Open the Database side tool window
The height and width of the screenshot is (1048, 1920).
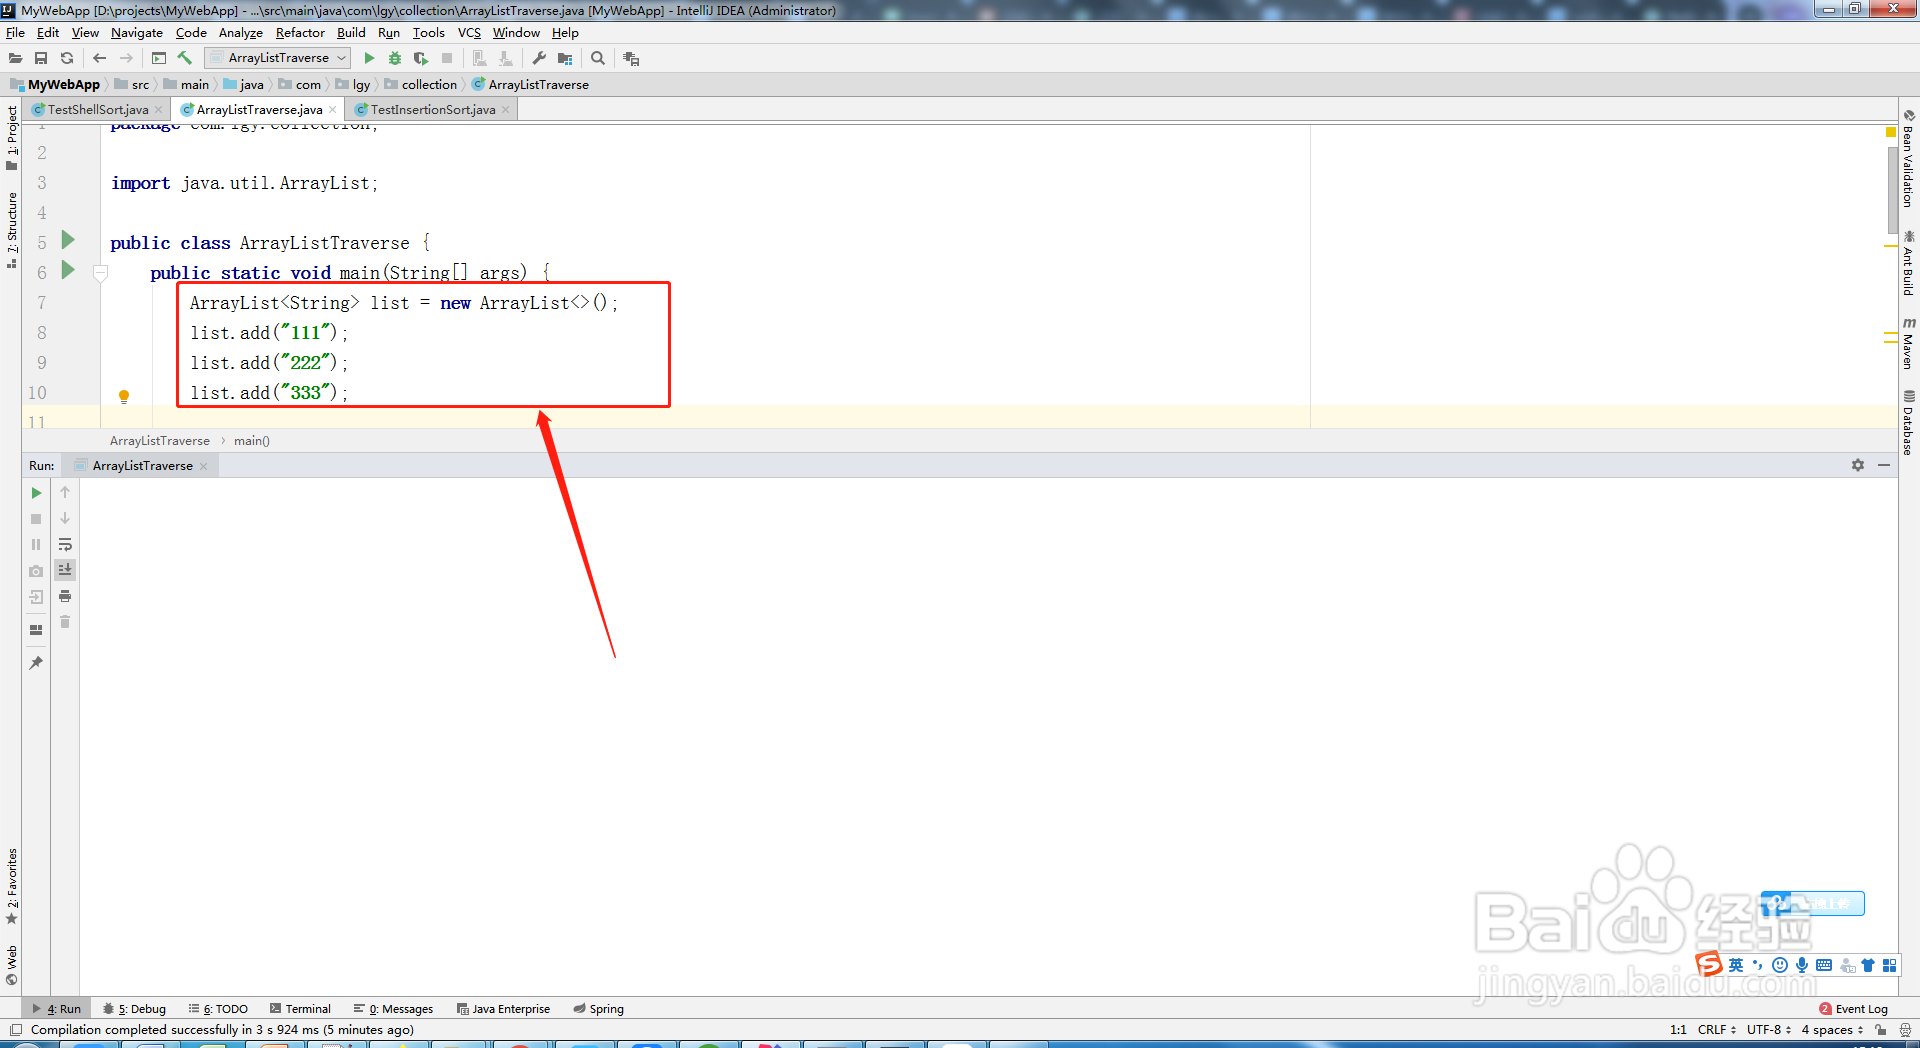point(1909,422)
